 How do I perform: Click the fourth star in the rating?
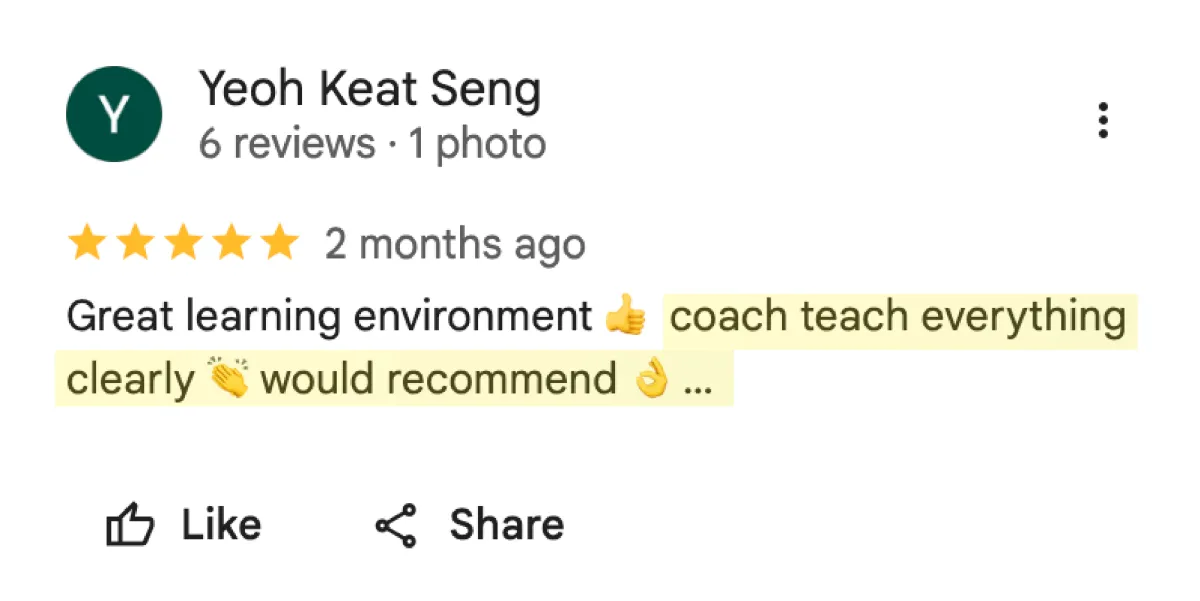230,243
